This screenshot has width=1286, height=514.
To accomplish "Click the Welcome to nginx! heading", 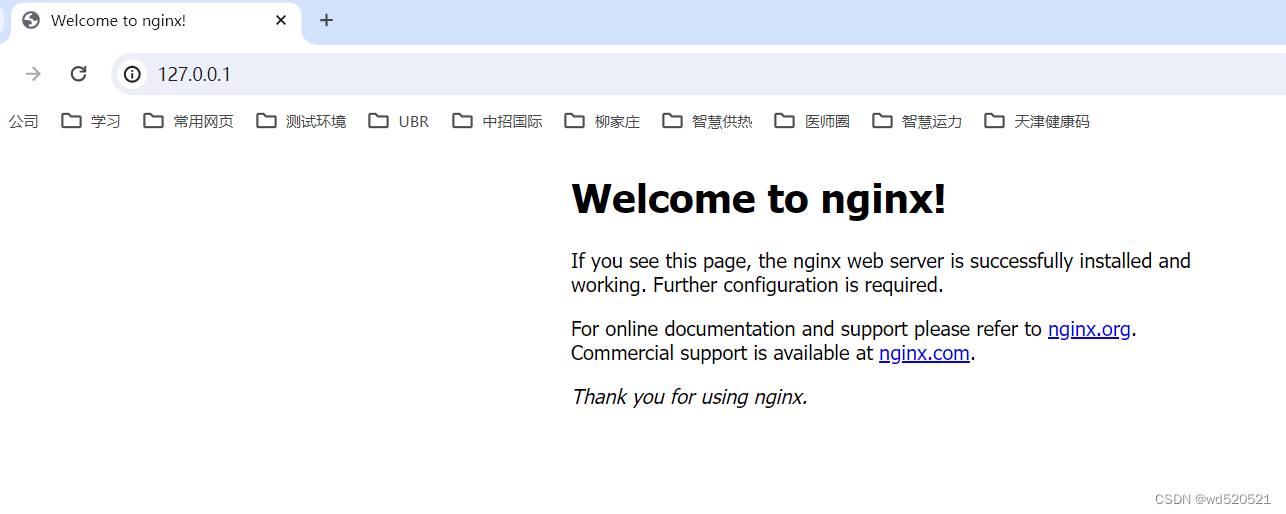I will point(758,198).
